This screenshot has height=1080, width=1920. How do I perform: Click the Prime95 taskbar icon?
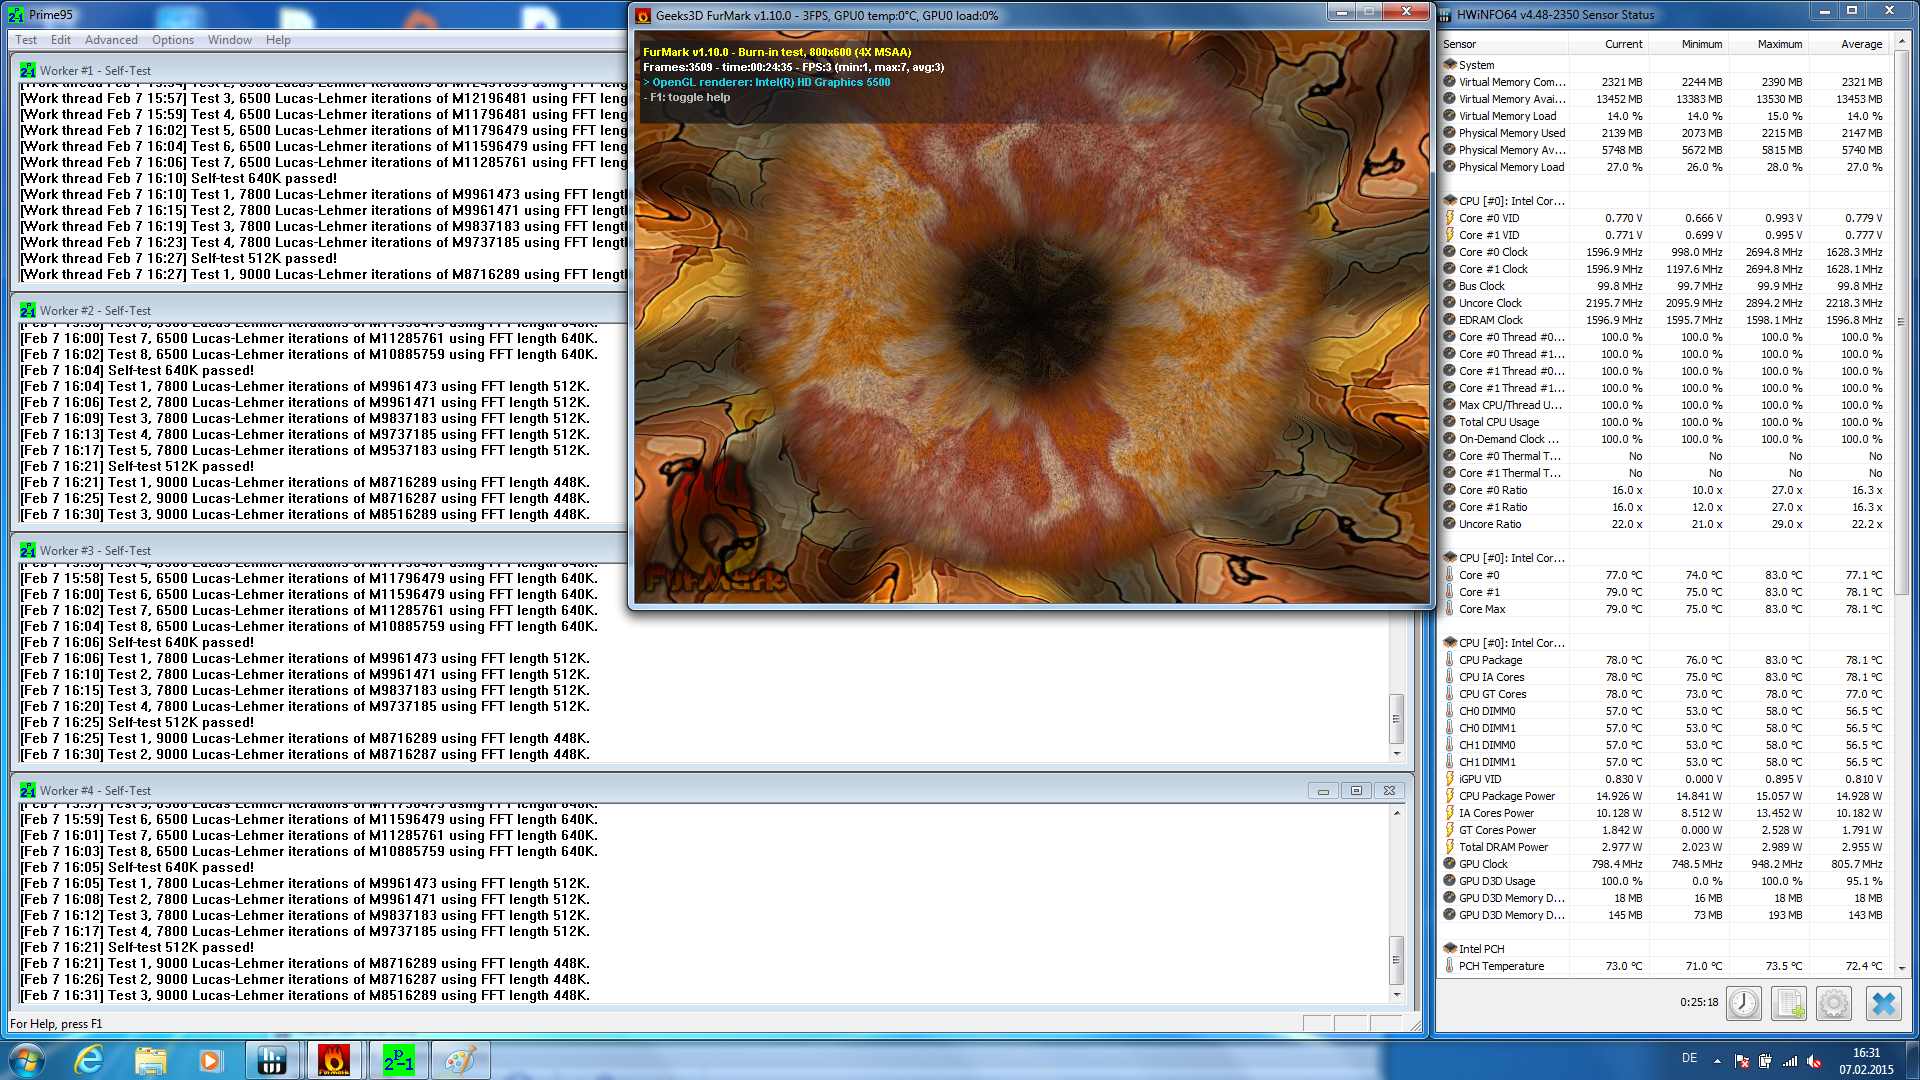[398, 1060]
